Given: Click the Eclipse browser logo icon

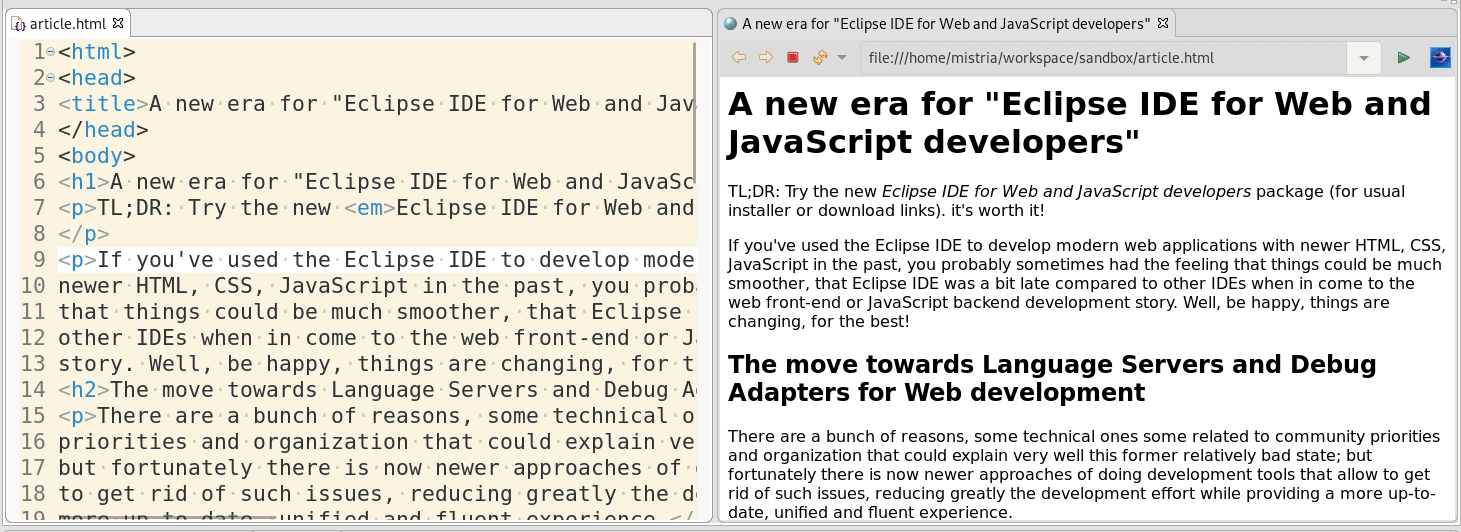Looking at the screenshot, I should point(1440,58).
